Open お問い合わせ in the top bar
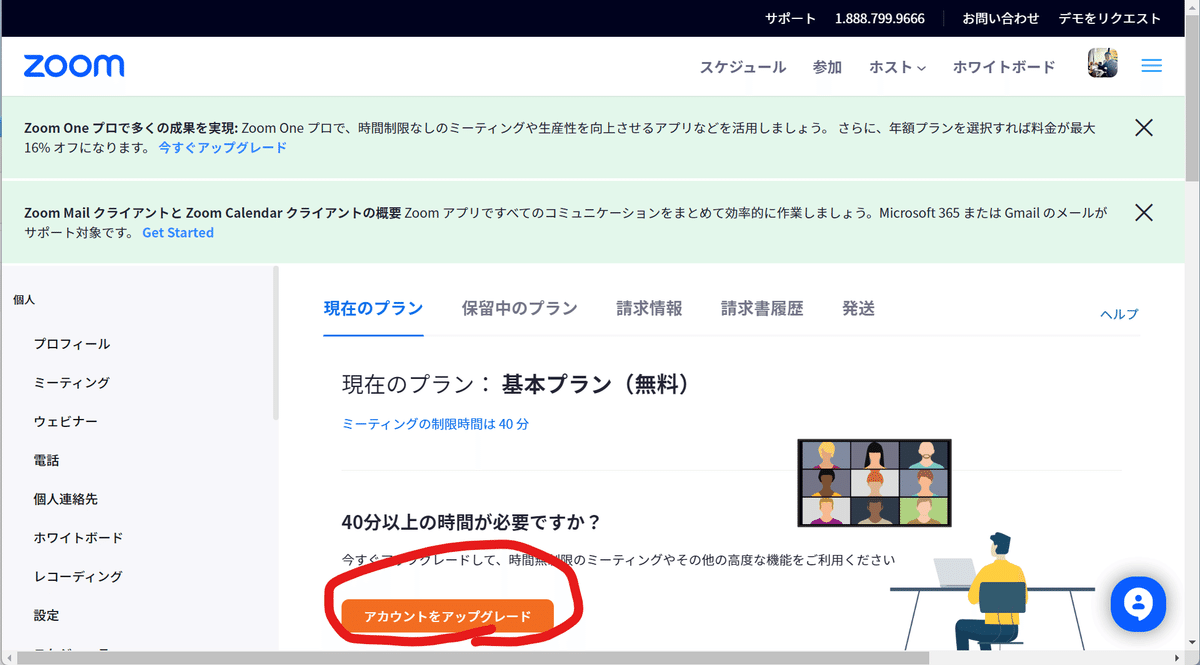This screenshot has width=1200, height=665. pos(1001,18)
